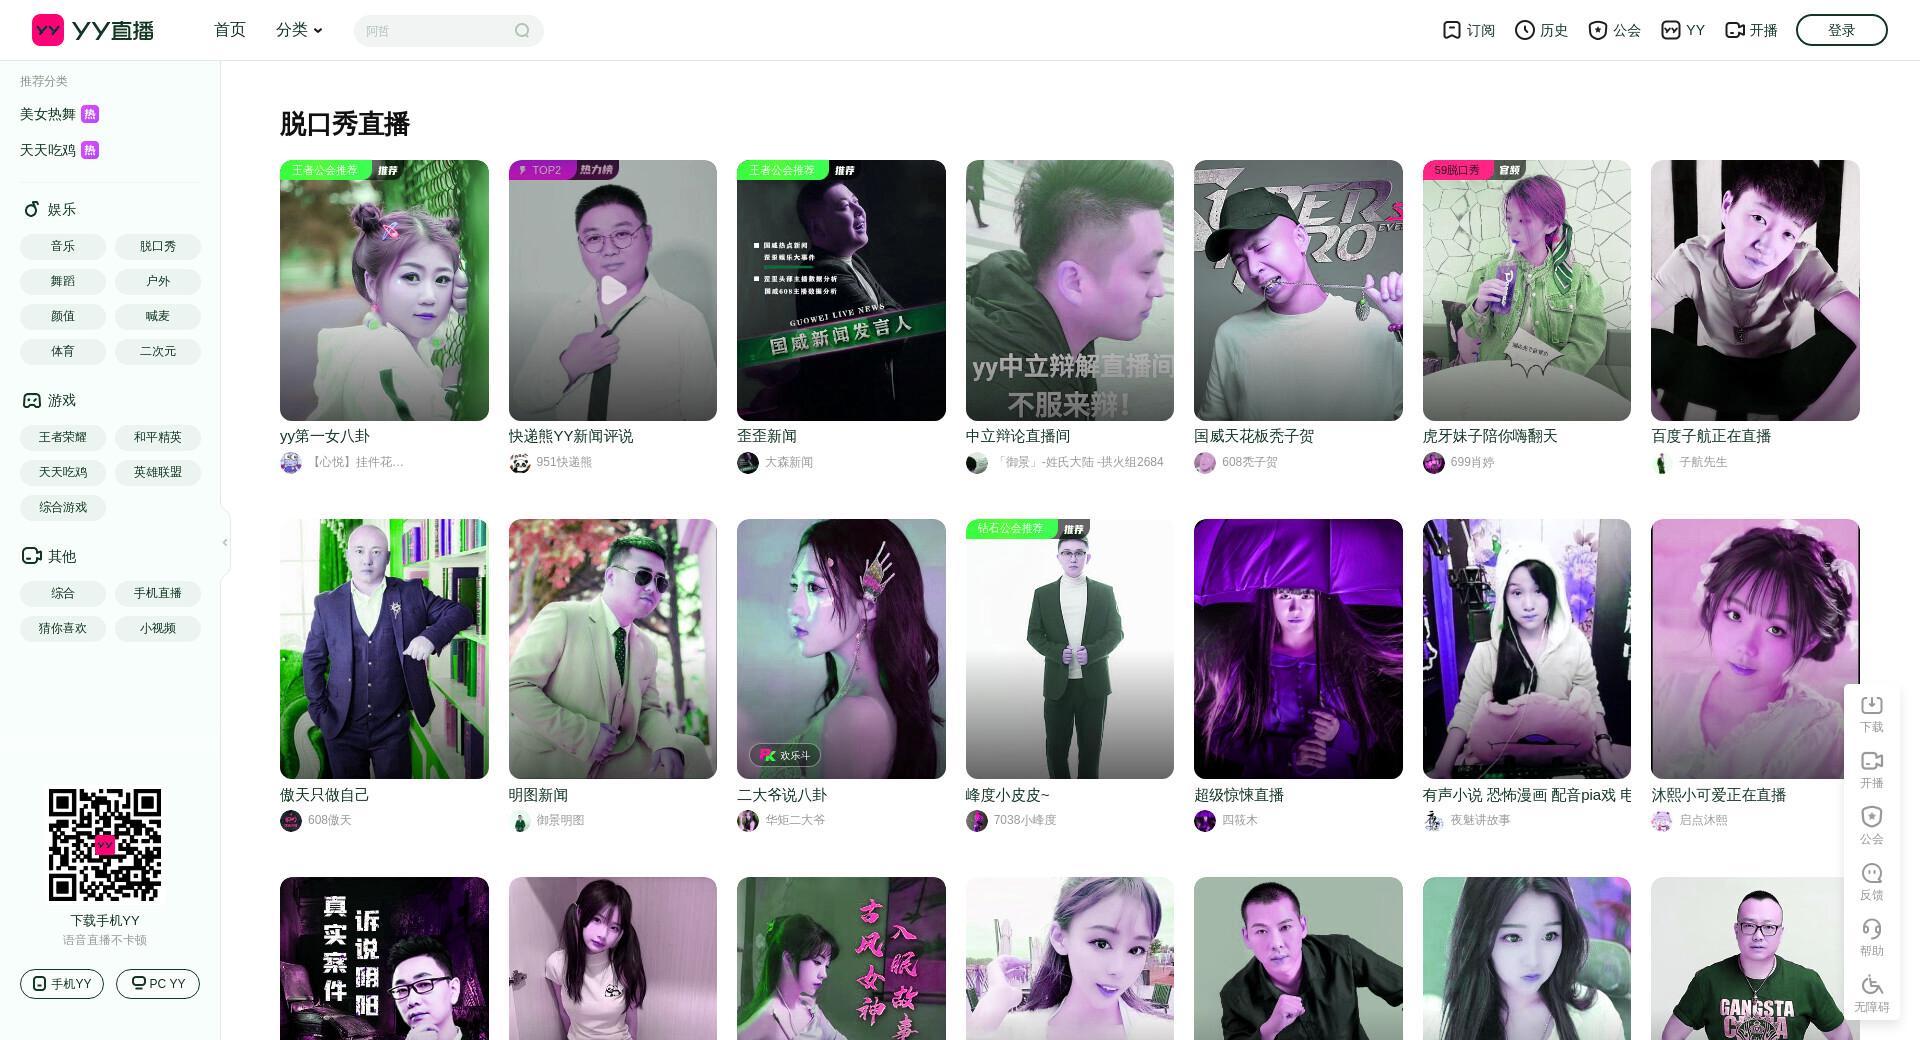Open the 公会 guild shield icon
Screen dimensions: 1920x1040
[x=1598, y=30]
